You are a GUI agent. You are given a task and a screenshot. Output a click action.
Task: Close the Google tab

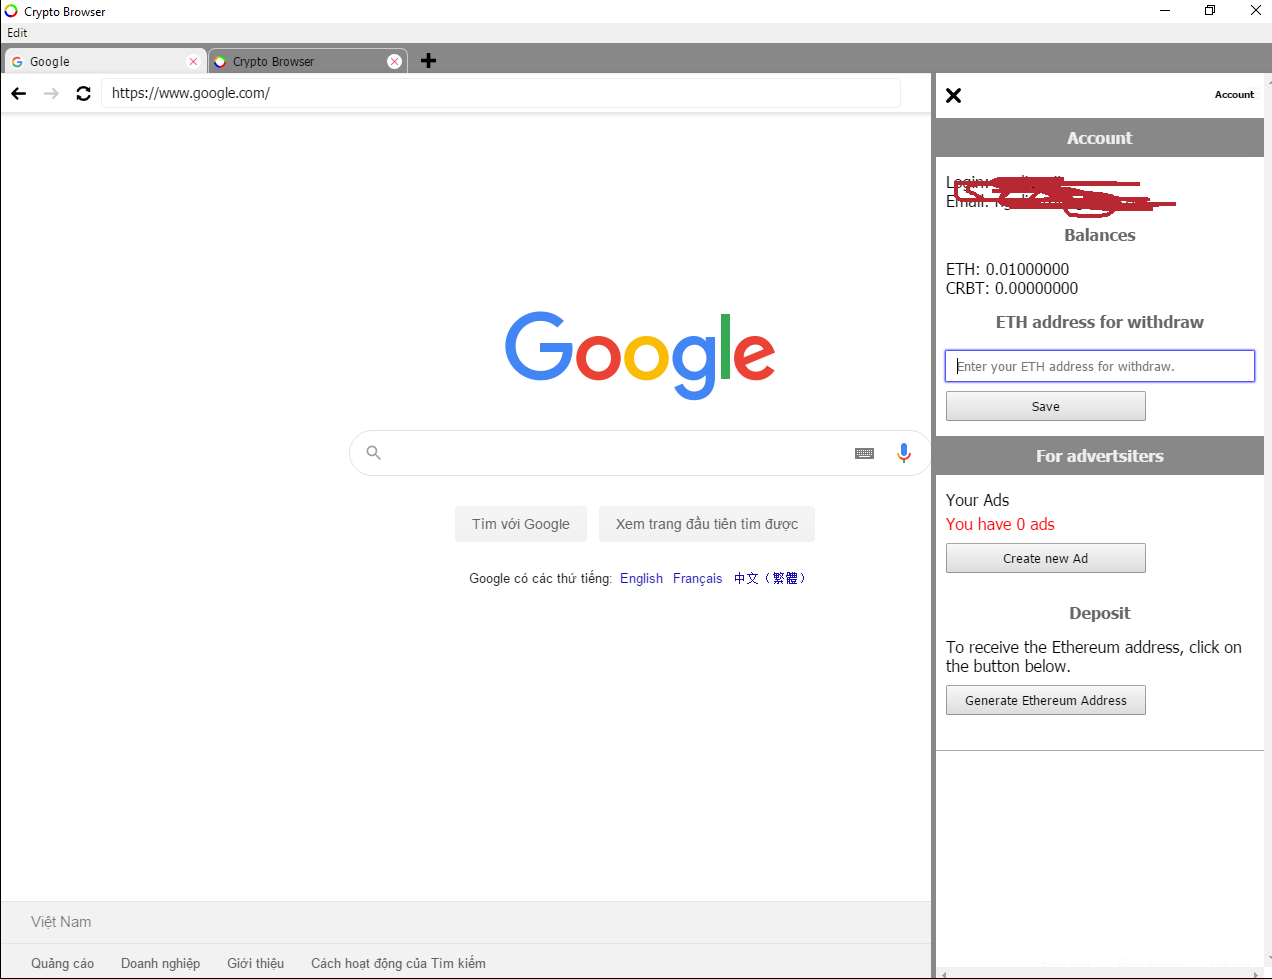[x=193, y=61]
